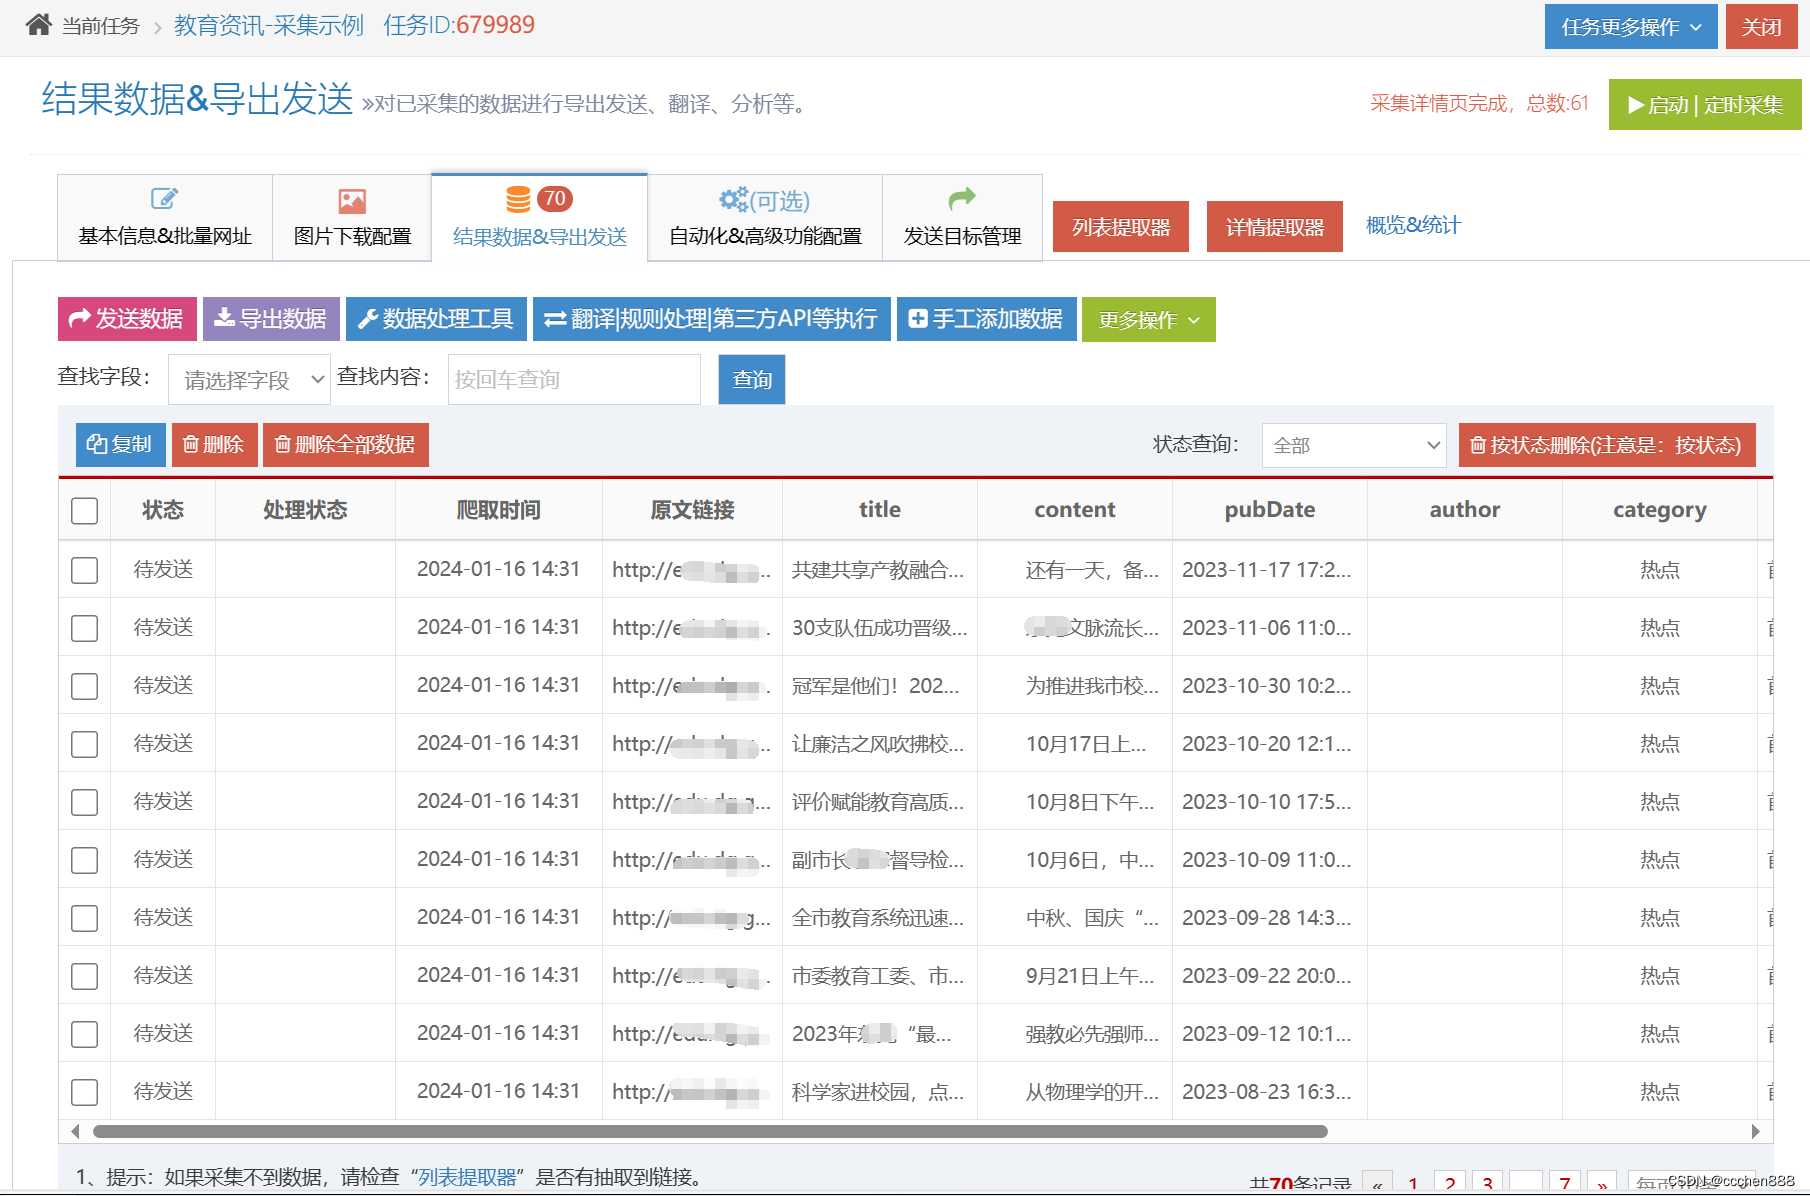Check the row titled 市委教育工委
The height and width of the screenshot is (1196, 1810).
coord(85,976)
